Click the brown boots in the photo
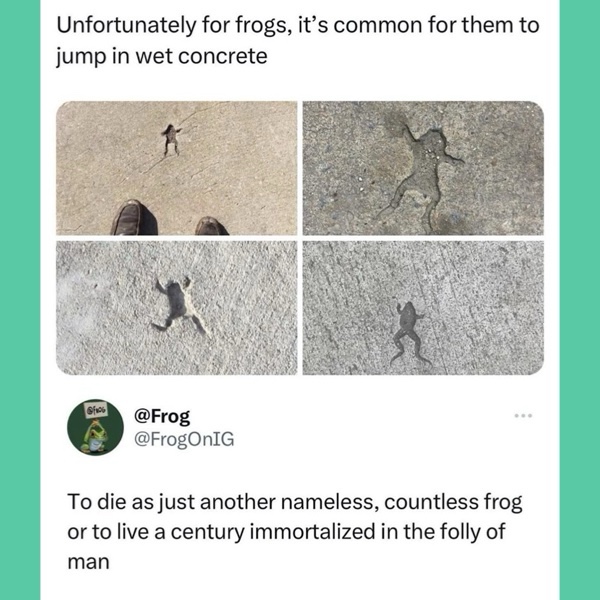The width and height of the screenshot is (600, 600). [132, 218]
